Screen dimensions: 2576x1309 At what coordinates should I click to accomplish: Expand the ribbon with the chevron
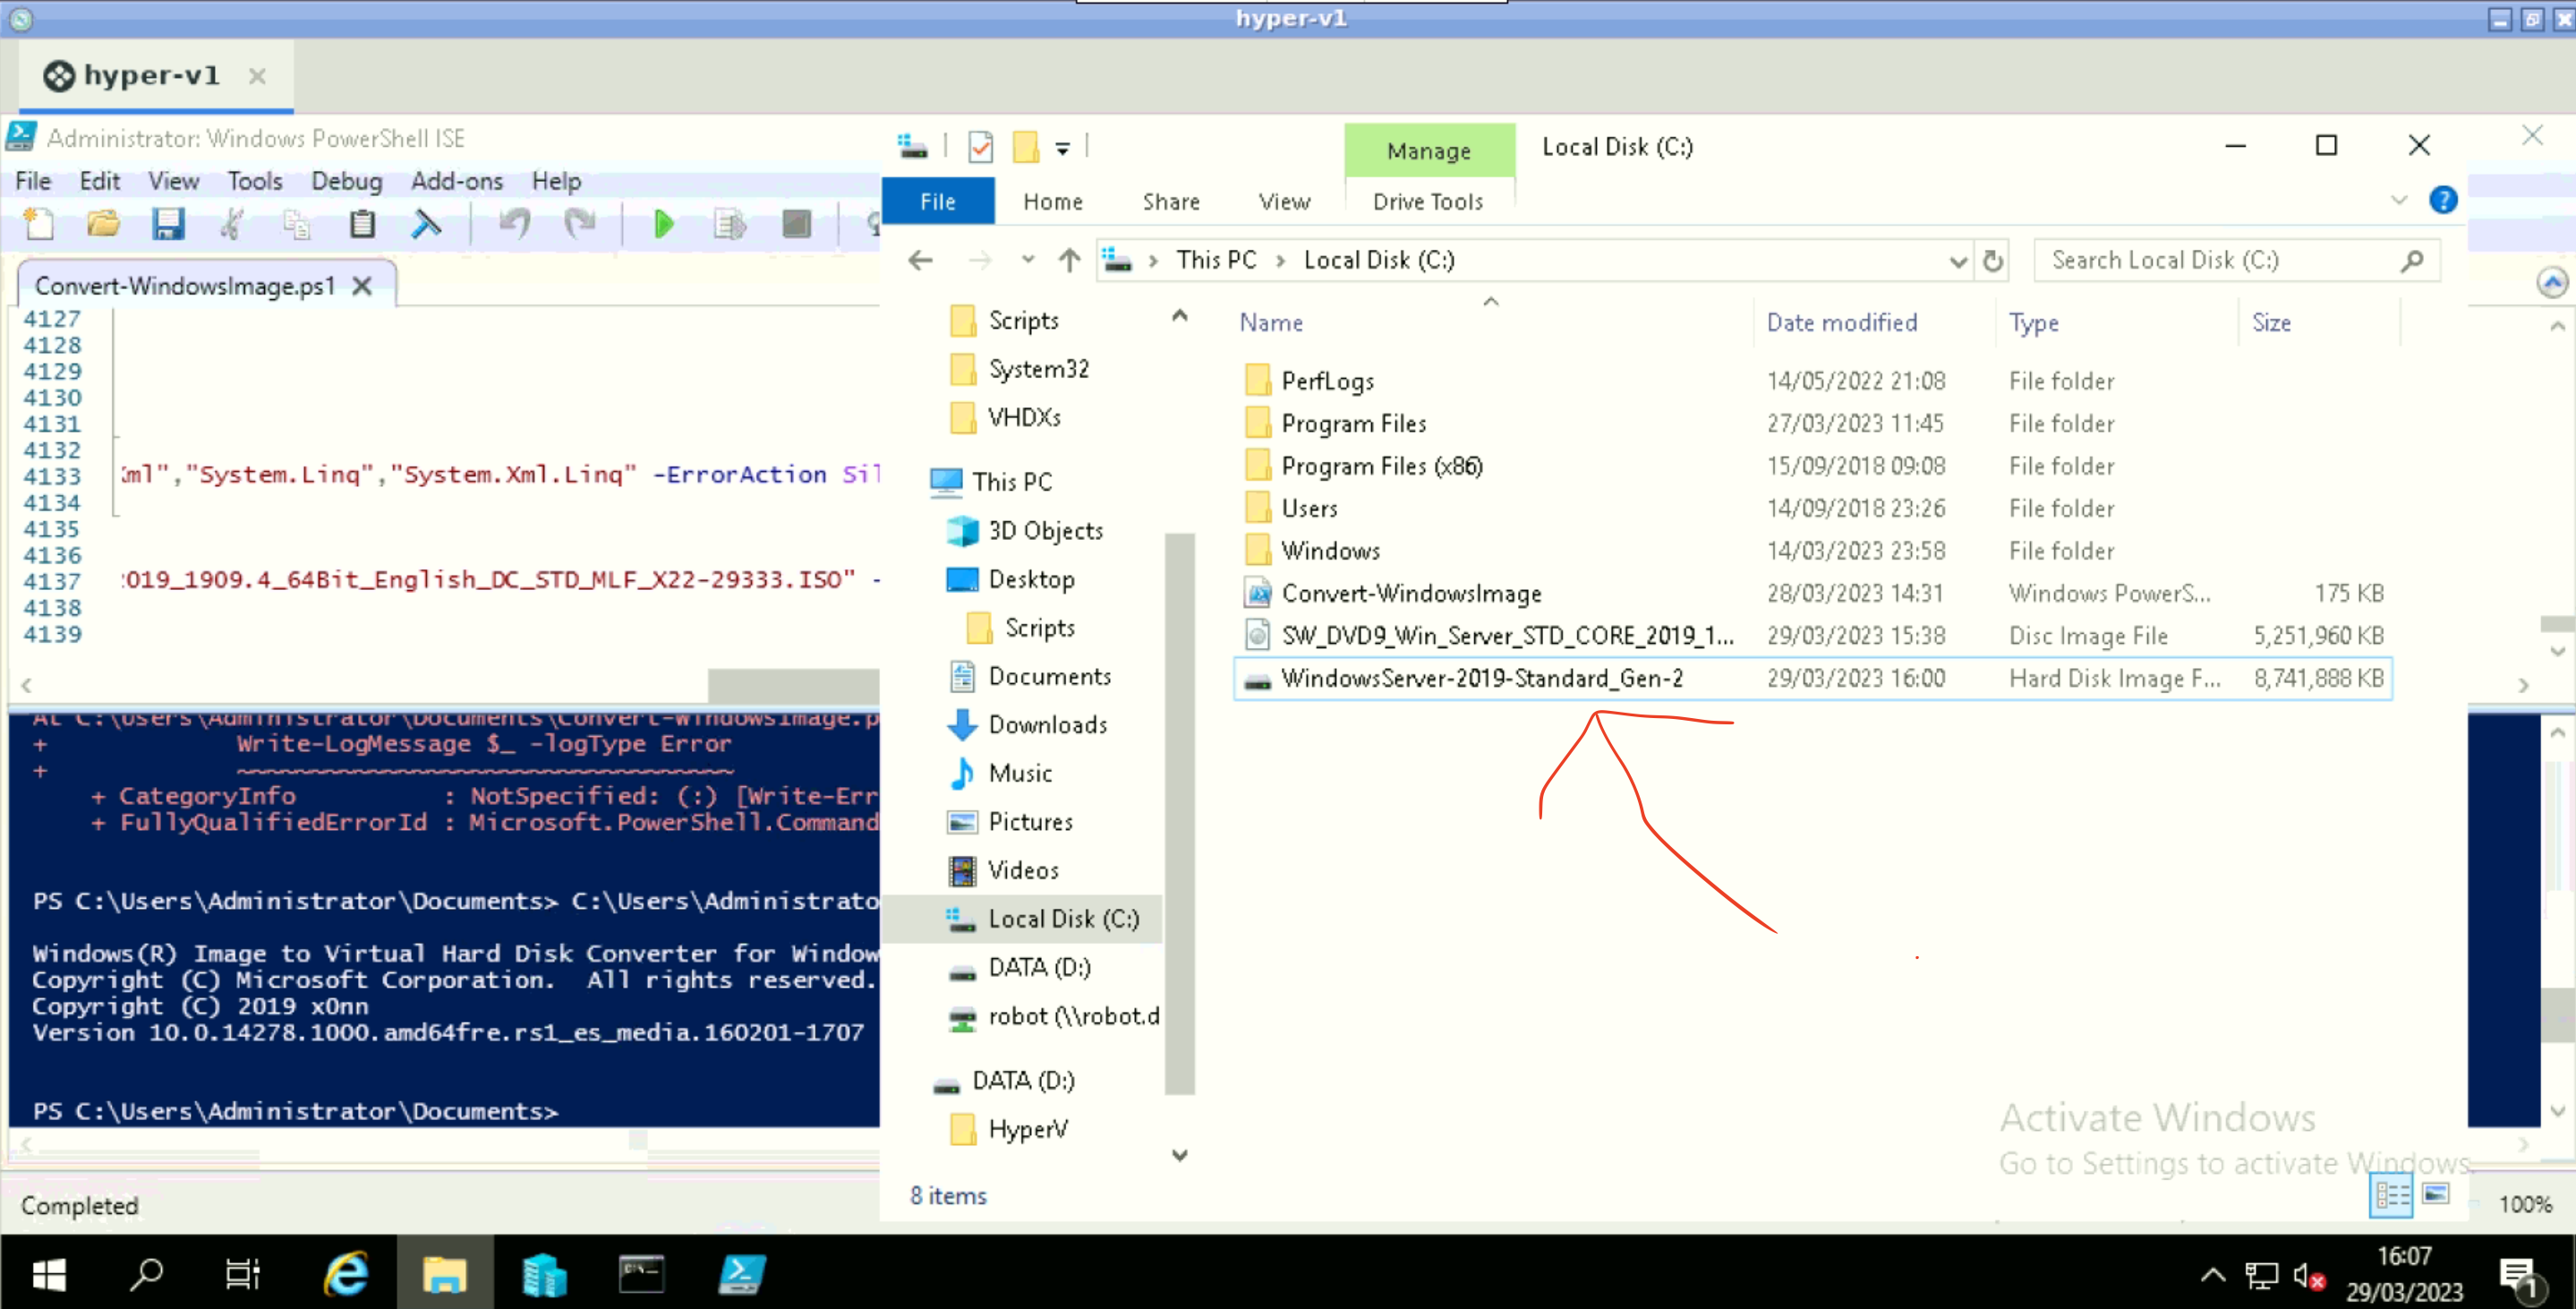point(2398,201)
